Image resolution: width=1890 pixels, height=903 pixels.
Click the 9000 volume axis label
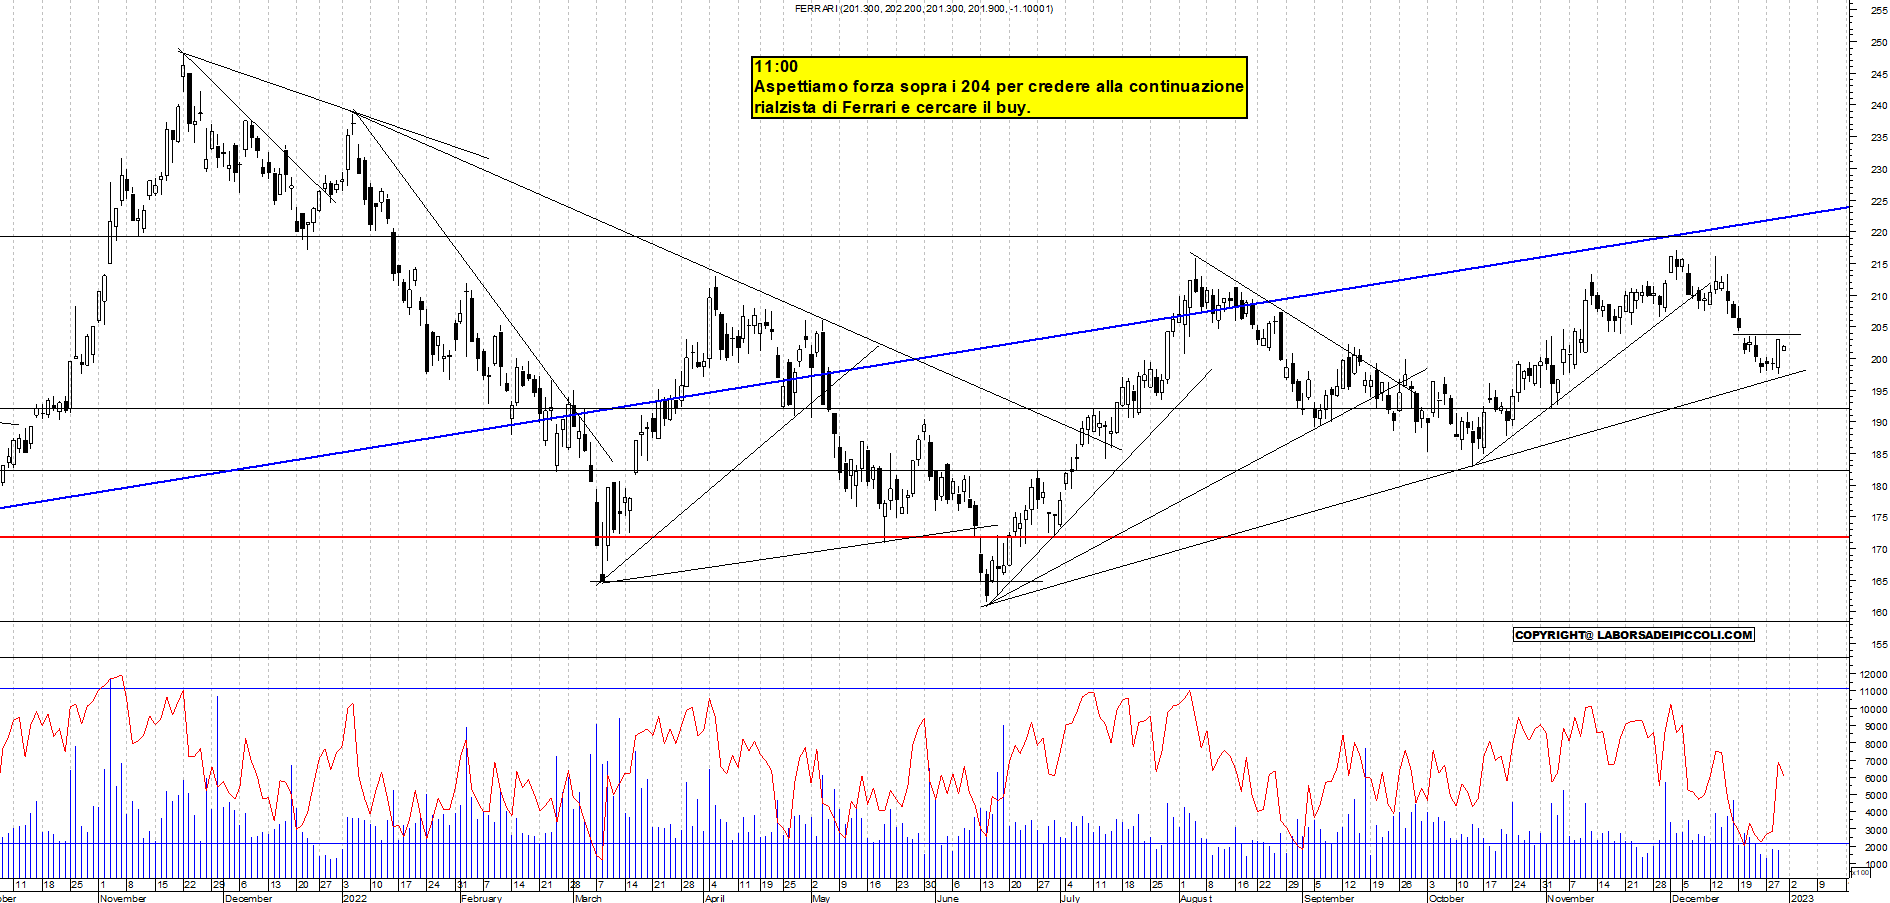tap(1876, 726)
